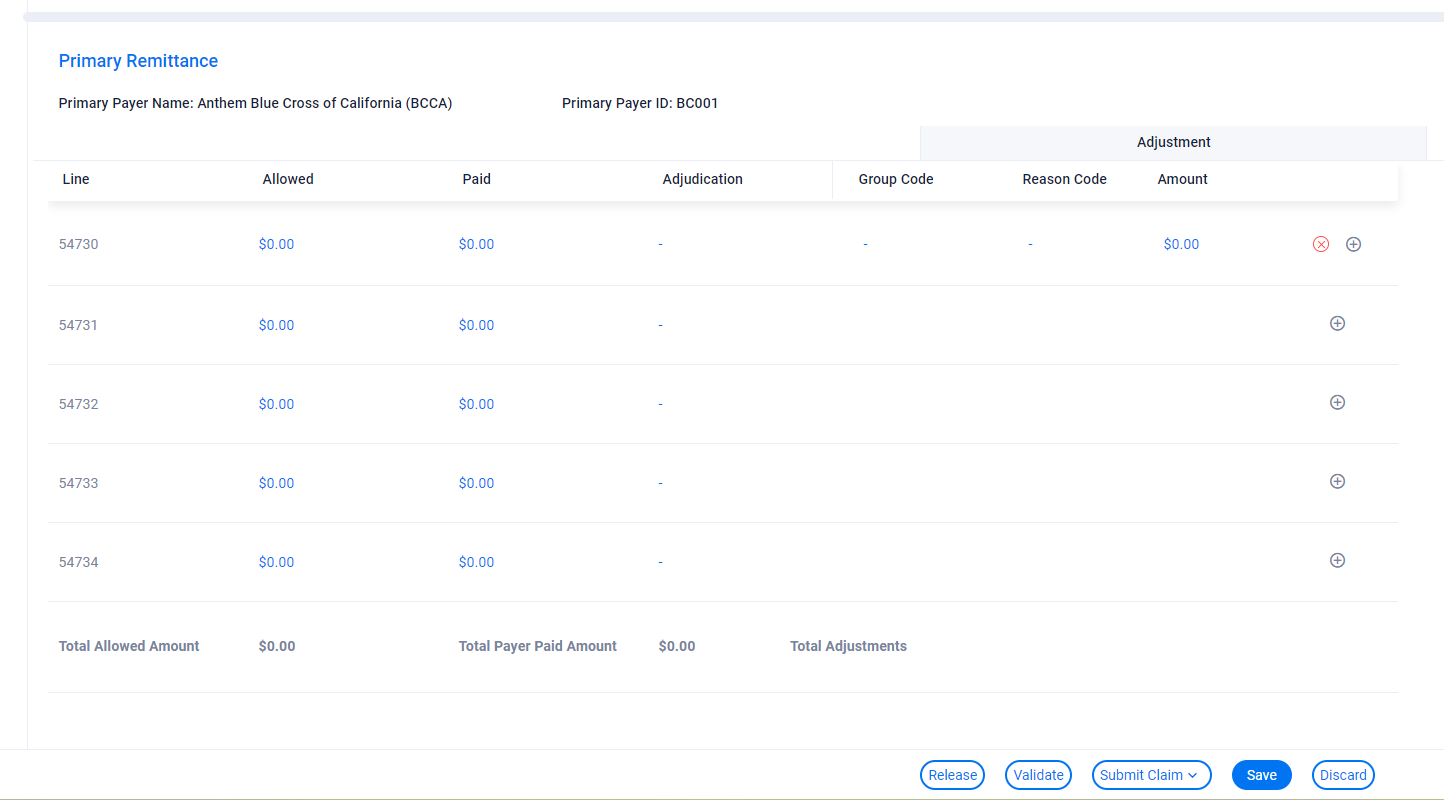Viewport: 1444px width, 800px height.
Task: Edit Adjudication value for line 54730
Action: (661, 244)
